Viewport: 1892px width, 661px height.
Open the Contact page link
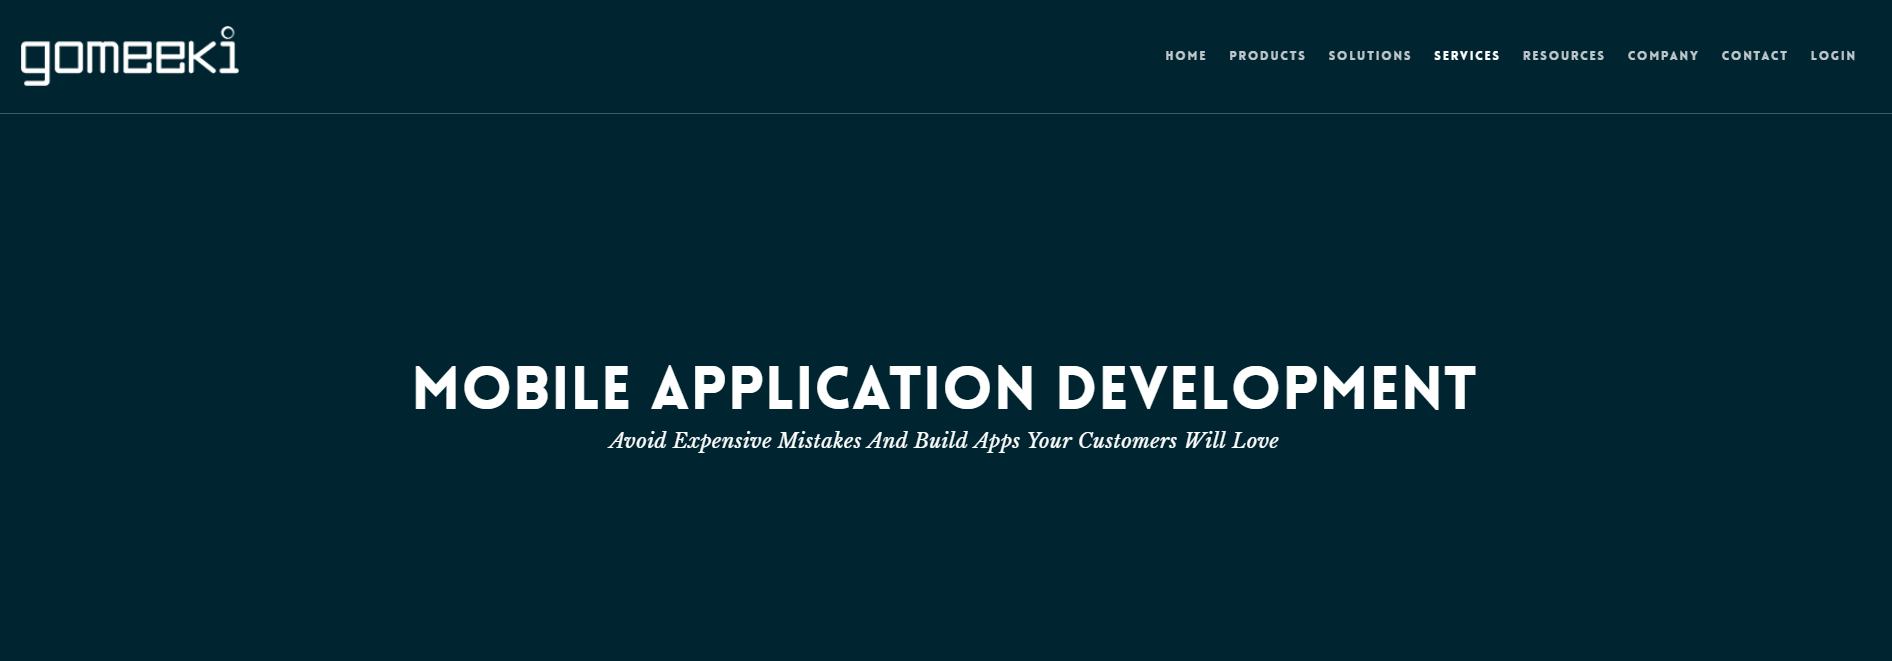click(x=1754, y=56)
